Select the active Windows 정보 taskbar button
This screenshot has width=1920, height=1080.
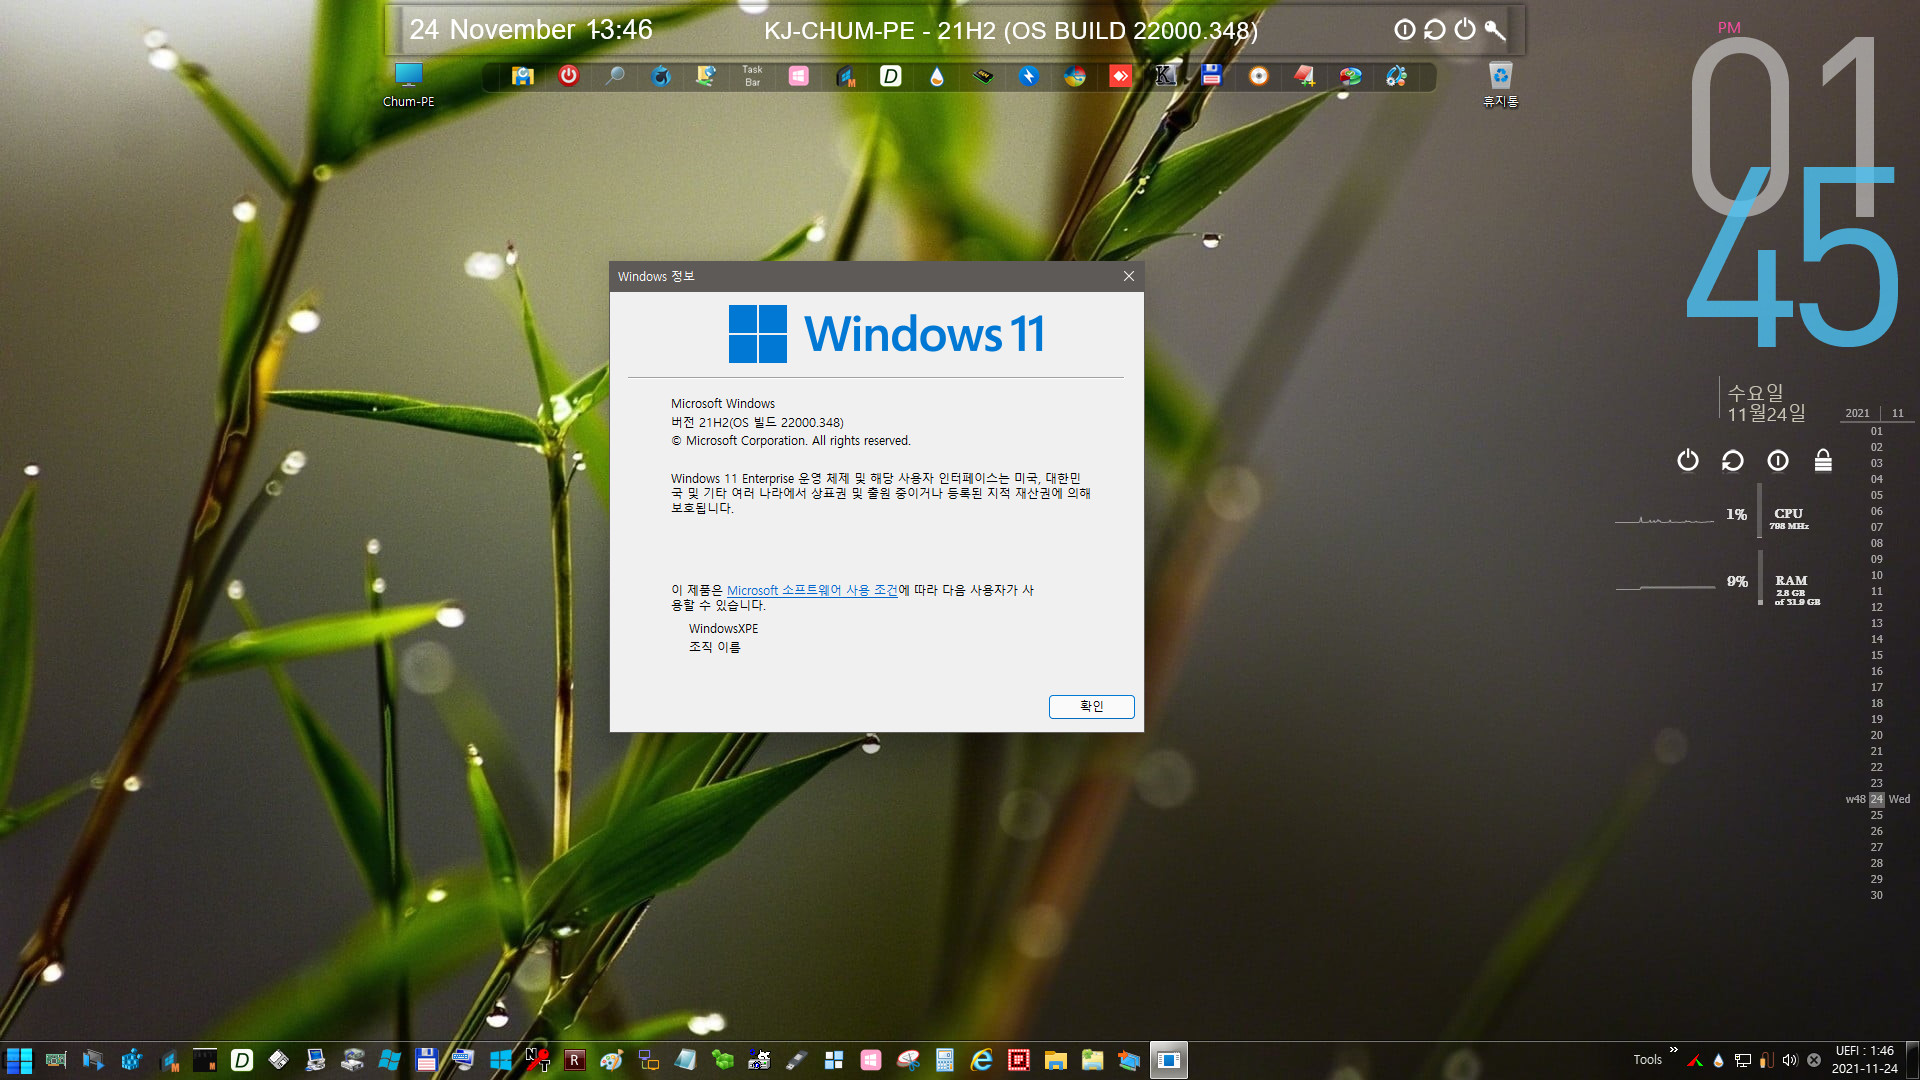pos(1168,1060)
